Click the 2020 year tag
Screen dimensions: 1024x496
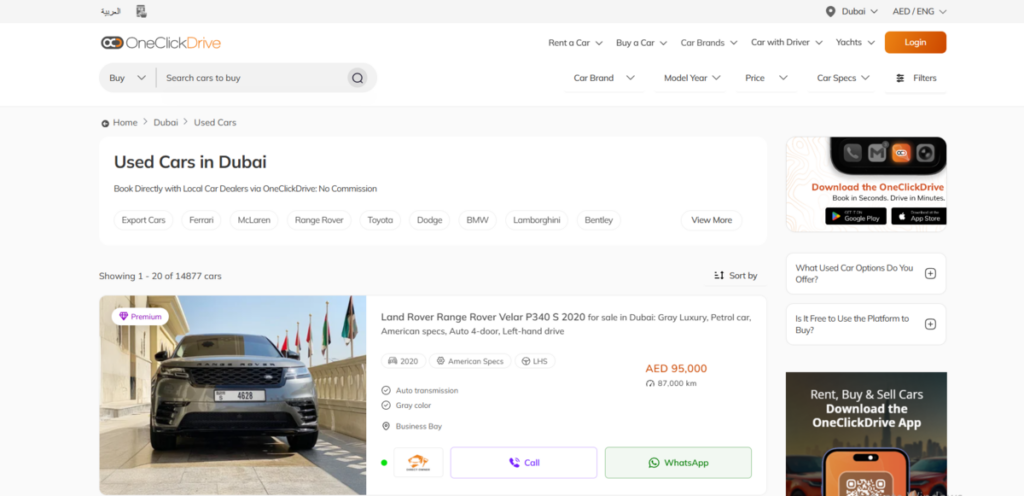click(x=404, y=361)
